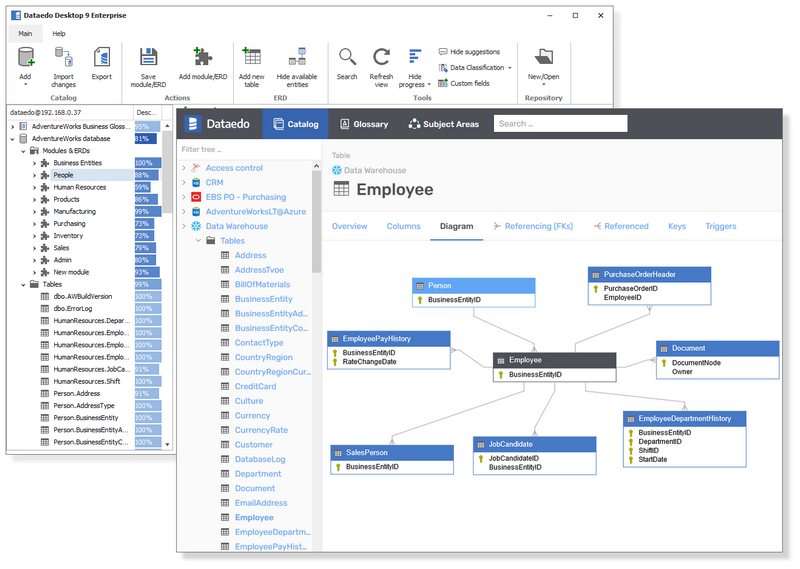The image size is (800, 569).
Task: Switch to the Columns tab
Action: click(x=403, y=226)
